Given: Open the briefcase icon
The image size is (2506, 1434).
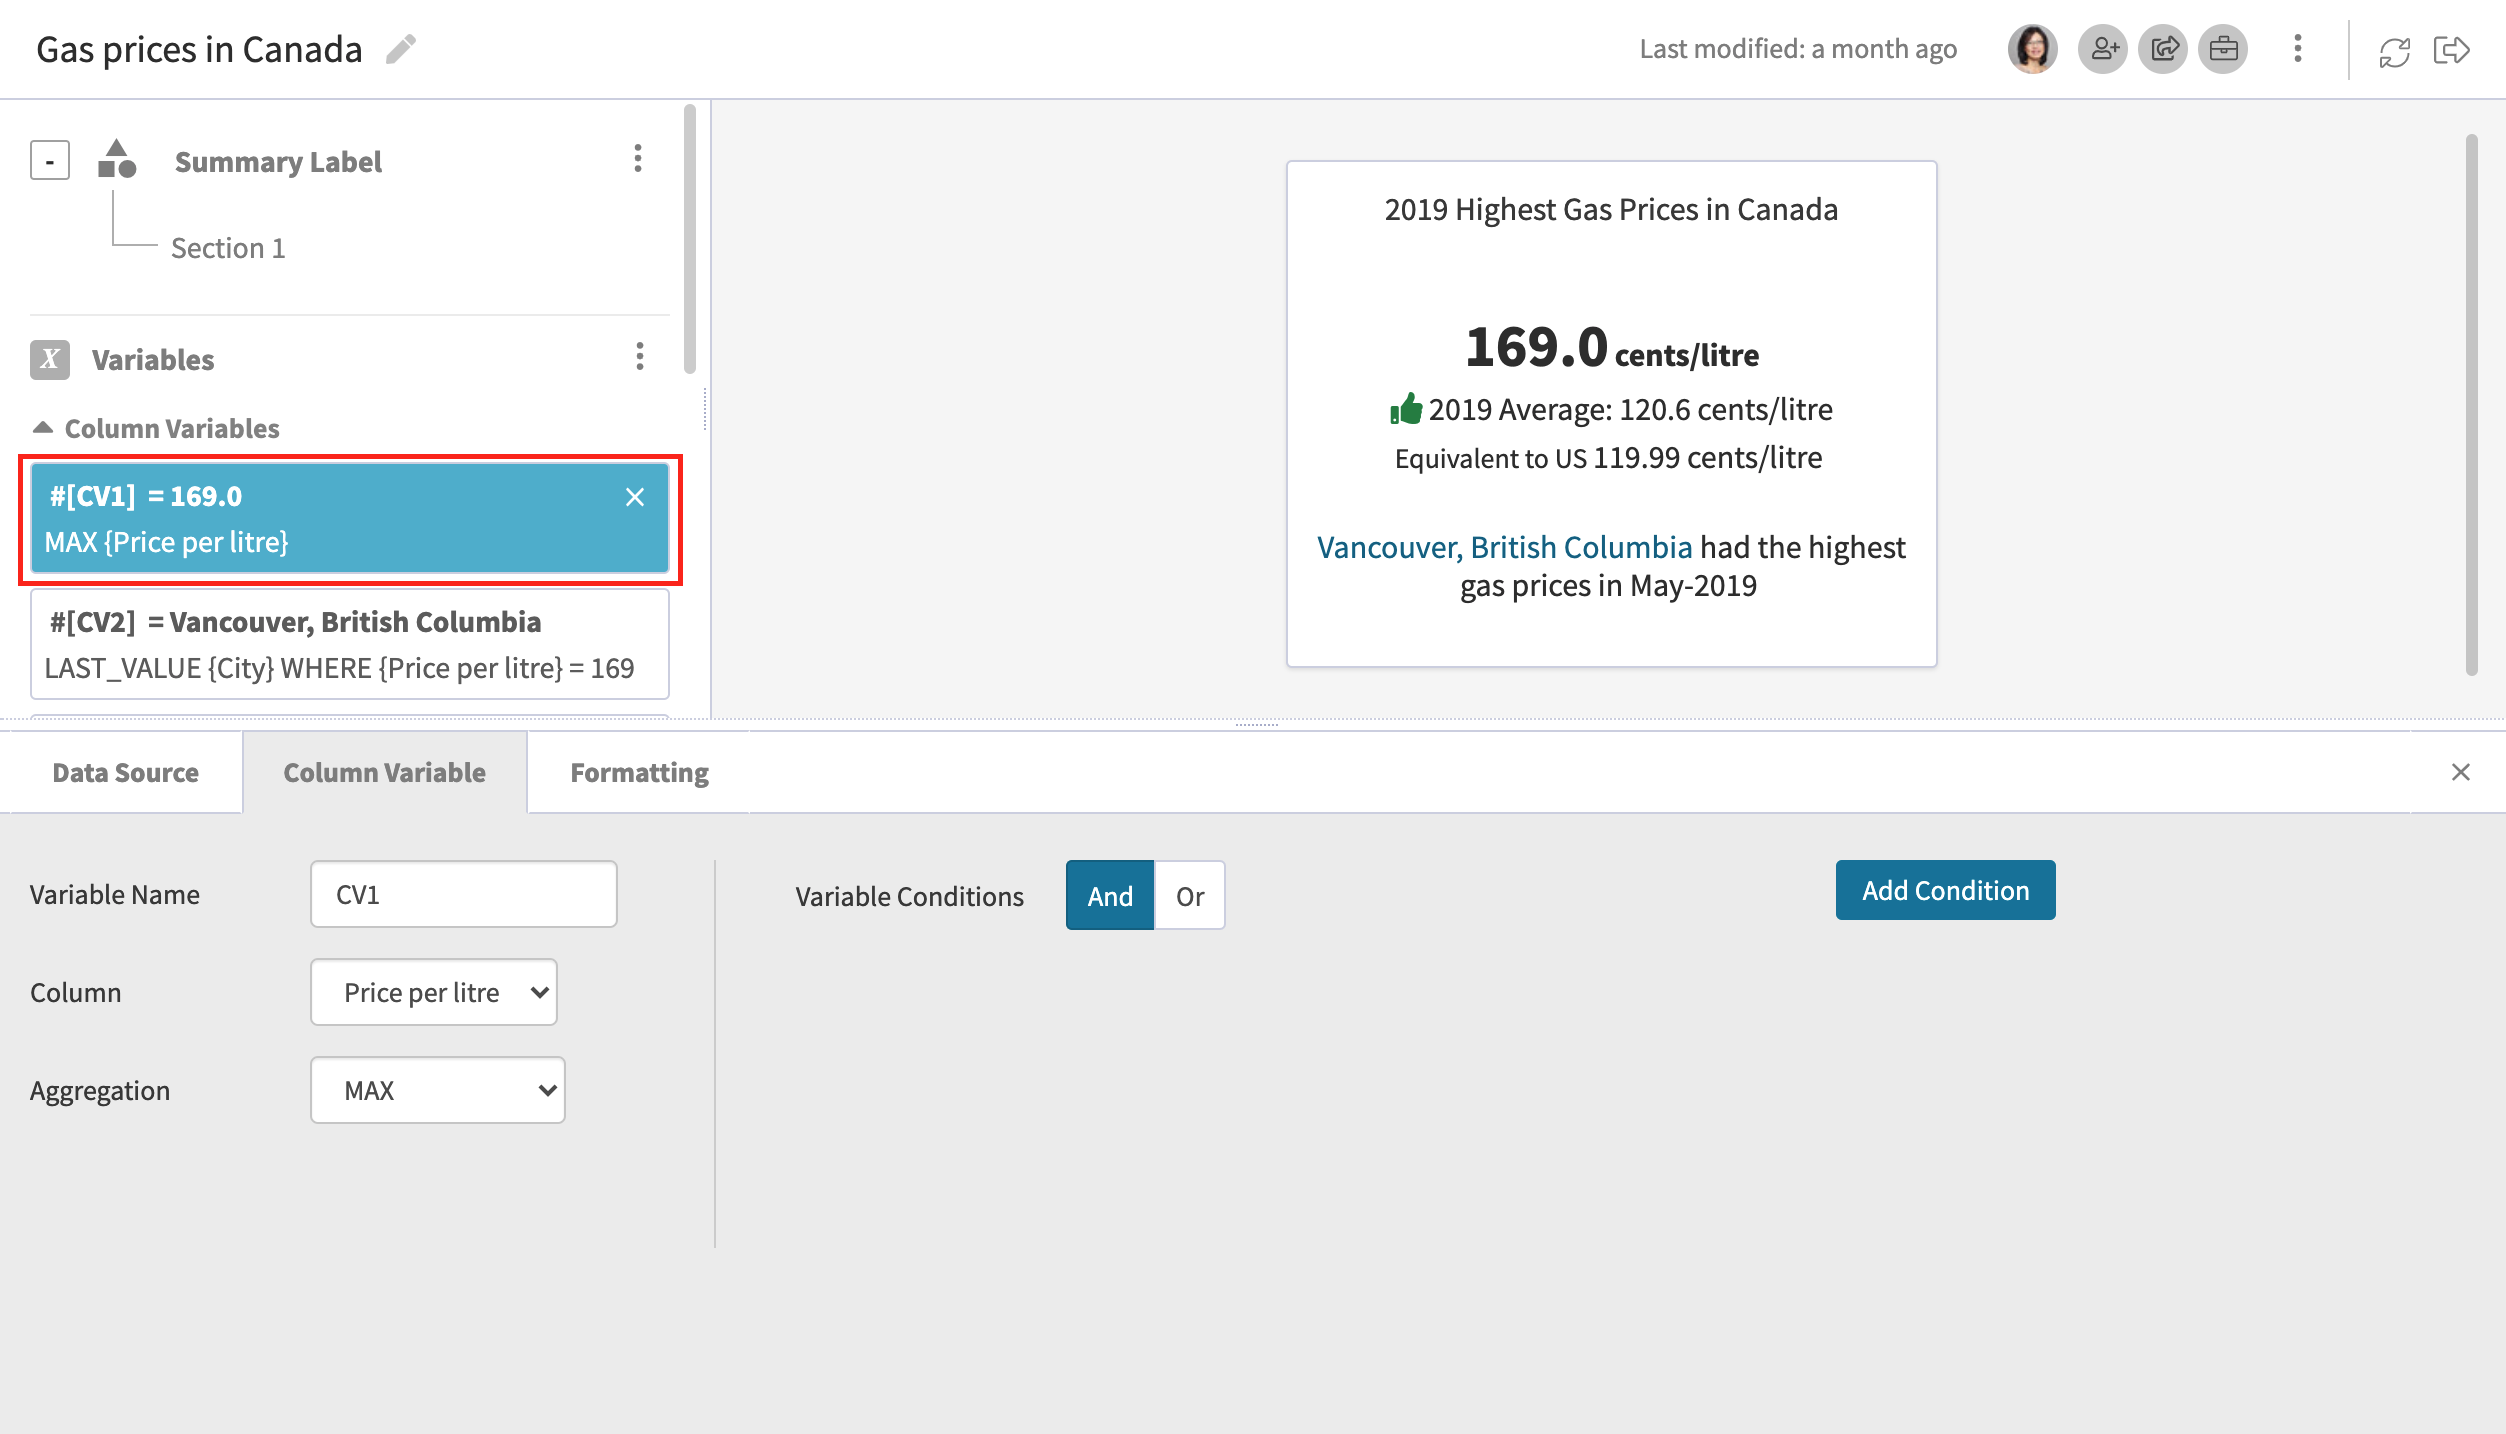Looking at the screenshot, I should pyautogui.click(x=2223, y=49).
